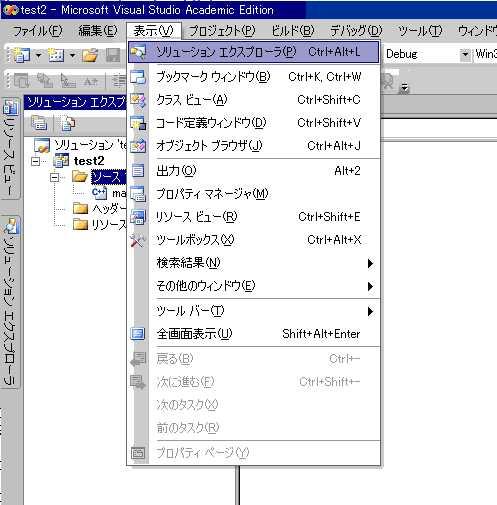Open オブジェクト ブラウザ(J) entry
Image resolution: width=497 pixels, height=505 pixels.
[254, 146]
